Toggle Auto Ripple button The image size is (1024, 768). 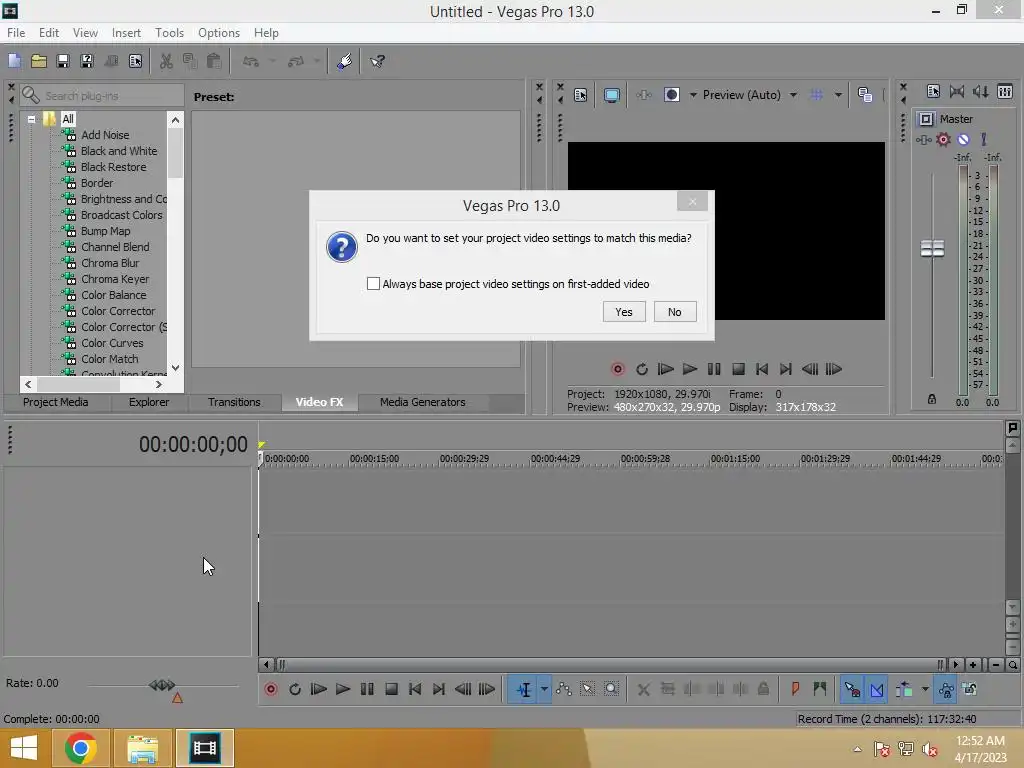click(x=904, y=689)
